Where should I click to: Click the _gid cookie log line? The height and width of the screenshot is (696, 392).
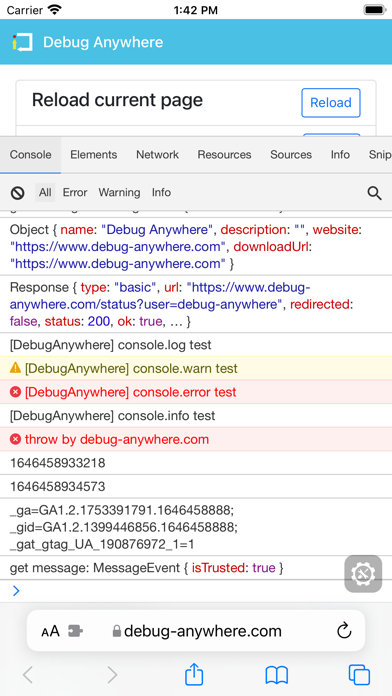[x=124, y=527]
